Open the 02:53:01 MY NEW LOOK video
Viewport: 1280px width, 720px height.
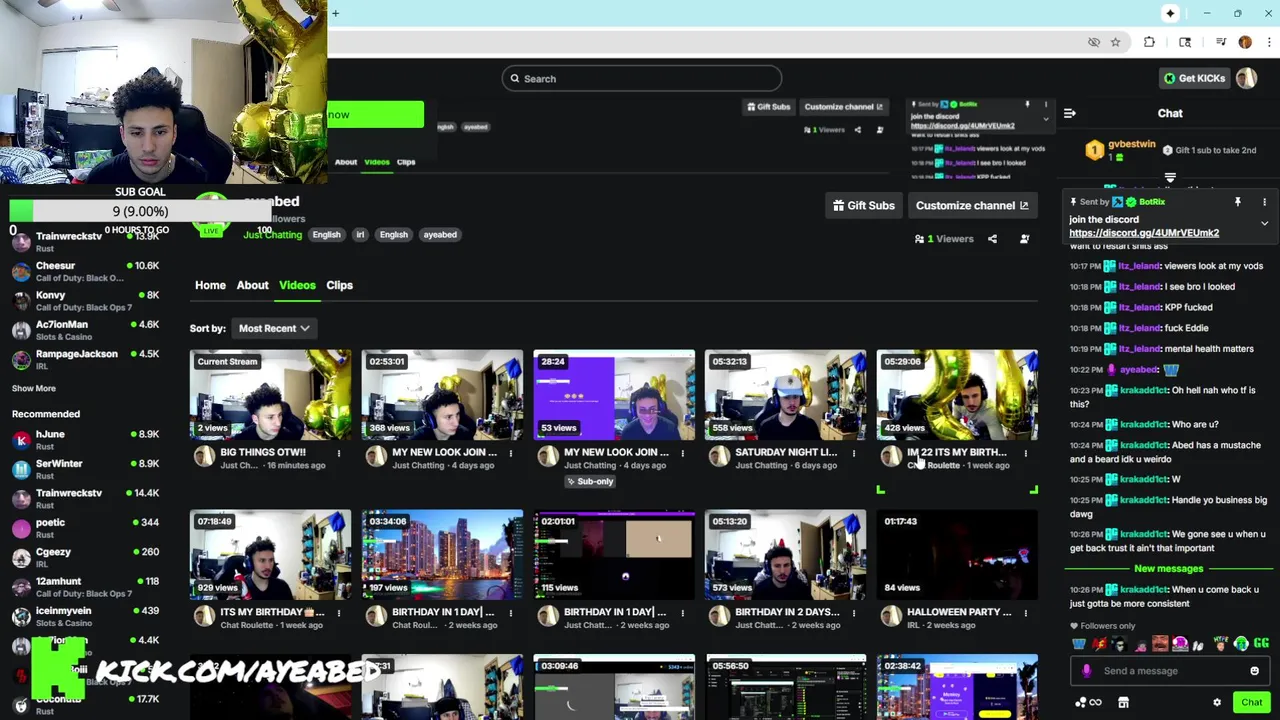tap(442, 395)
